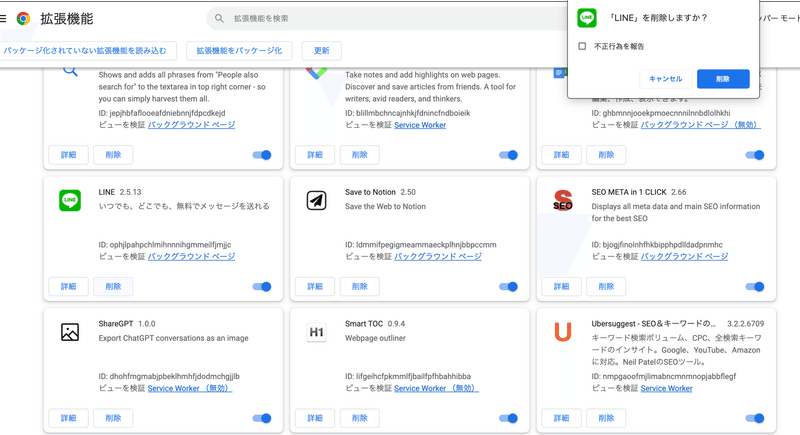Click 削除 on the ShareGPT card
The height and width of the screenshot is (435, 800).
[113, 418]
